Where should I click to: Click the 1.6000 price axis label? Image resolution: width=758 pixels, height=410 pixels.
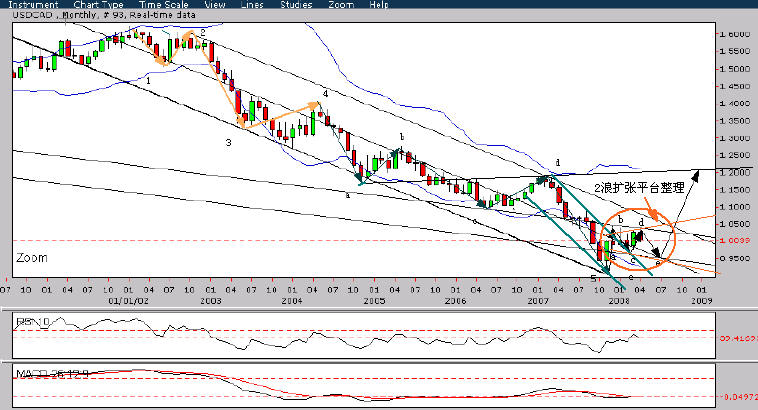[x=735, y=34]
